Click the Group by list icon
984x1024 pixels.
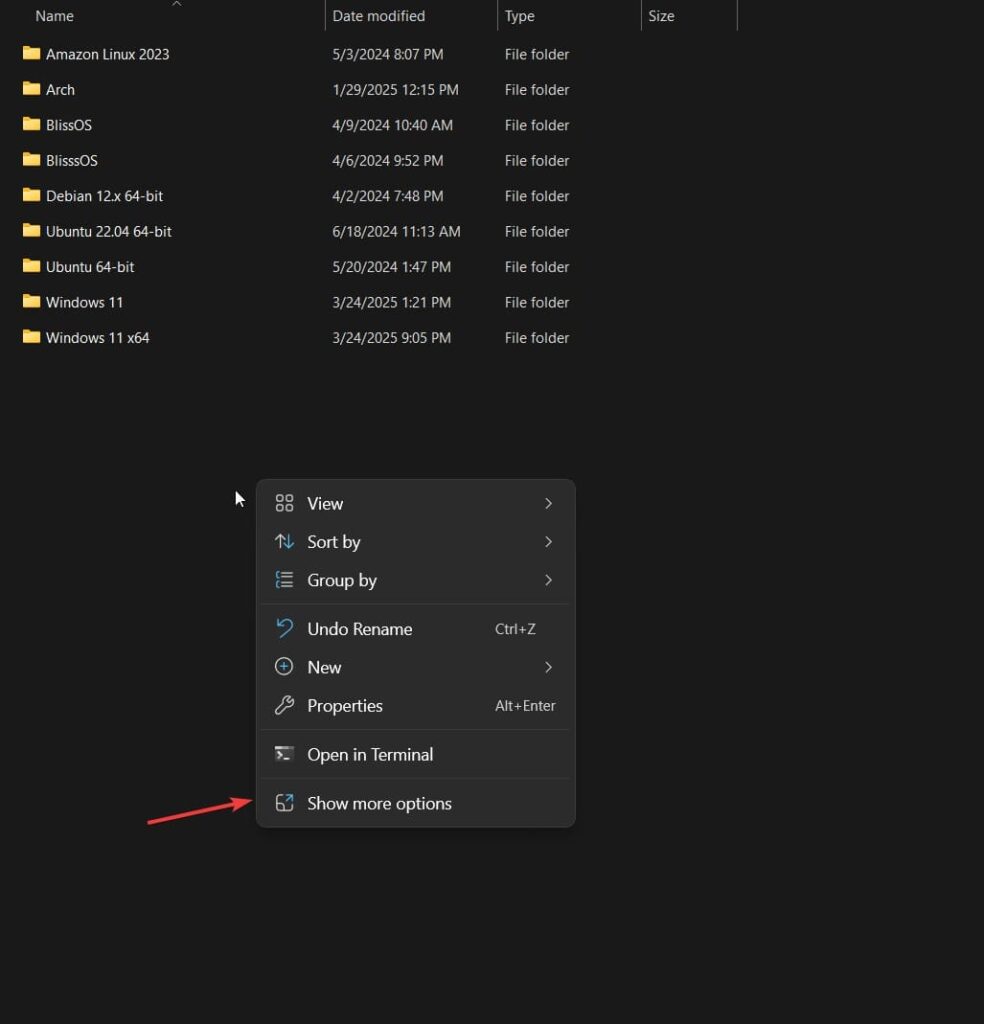click(285, 580)
